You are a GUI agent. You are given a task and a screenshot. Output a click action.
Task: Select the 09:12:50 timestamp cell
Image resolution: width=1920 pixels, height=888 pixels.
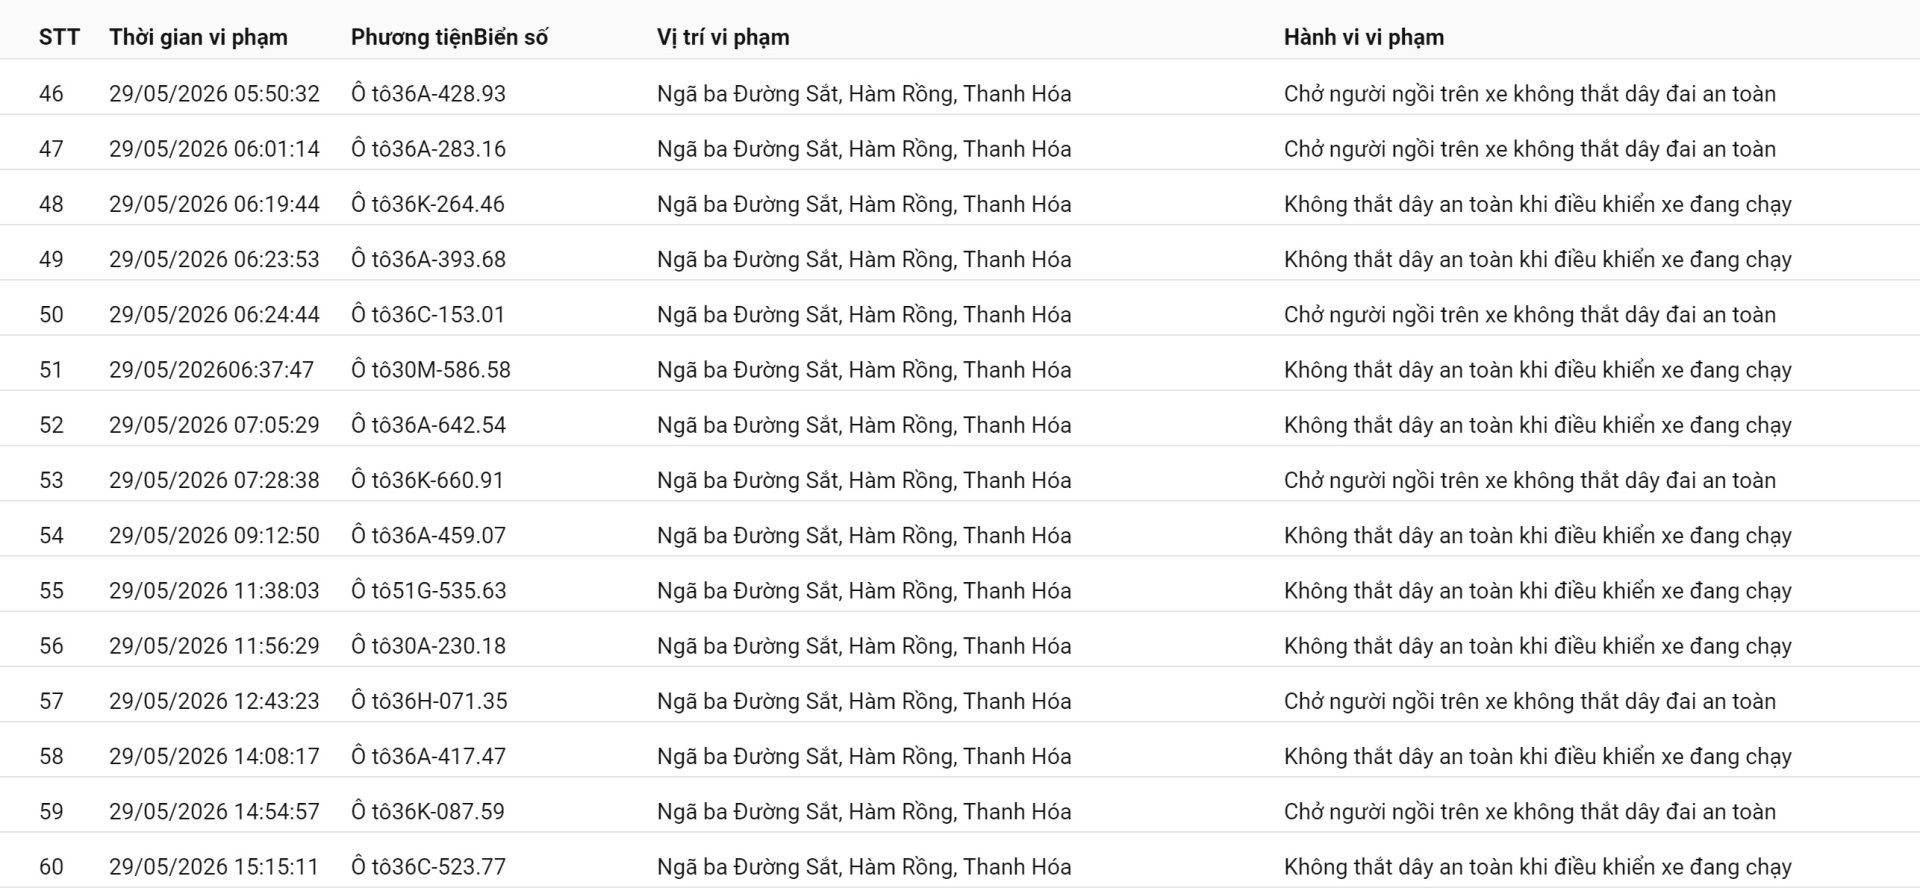click(x=214, y=536)
